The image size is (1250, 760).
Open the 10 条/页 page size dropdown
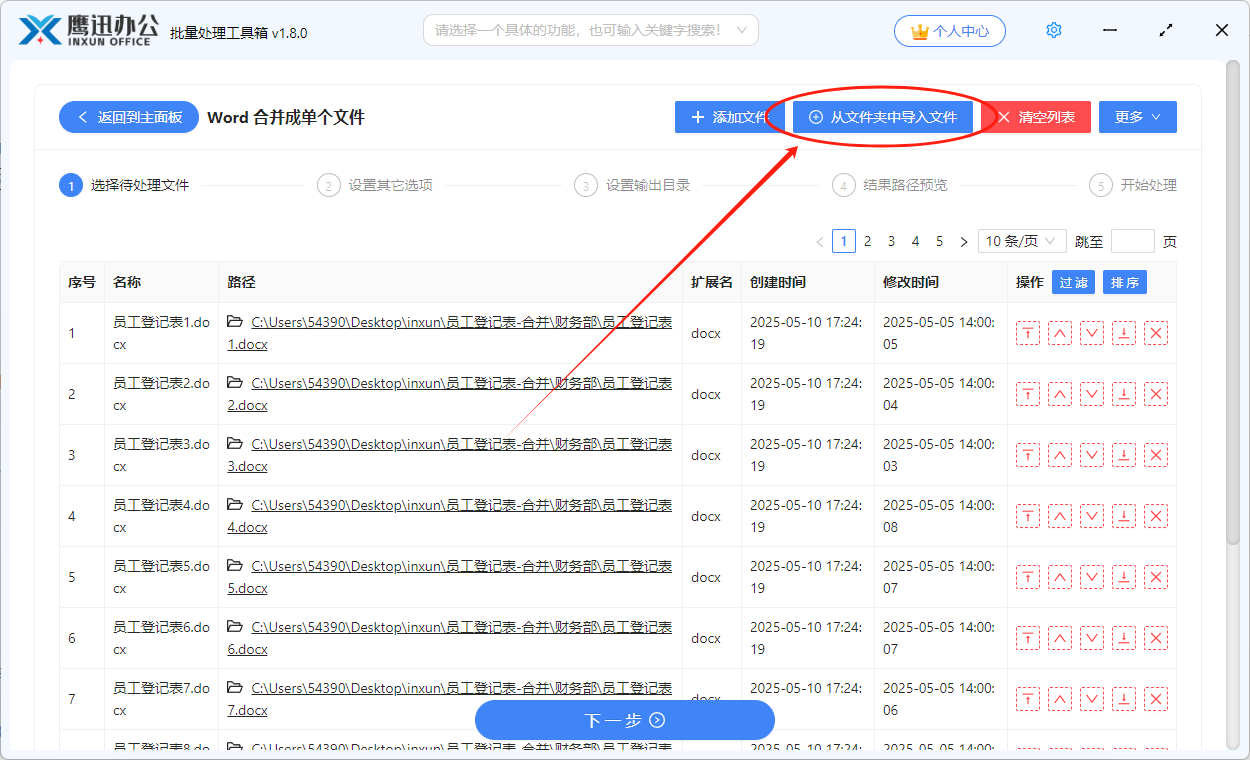[x=1021, y=240]
